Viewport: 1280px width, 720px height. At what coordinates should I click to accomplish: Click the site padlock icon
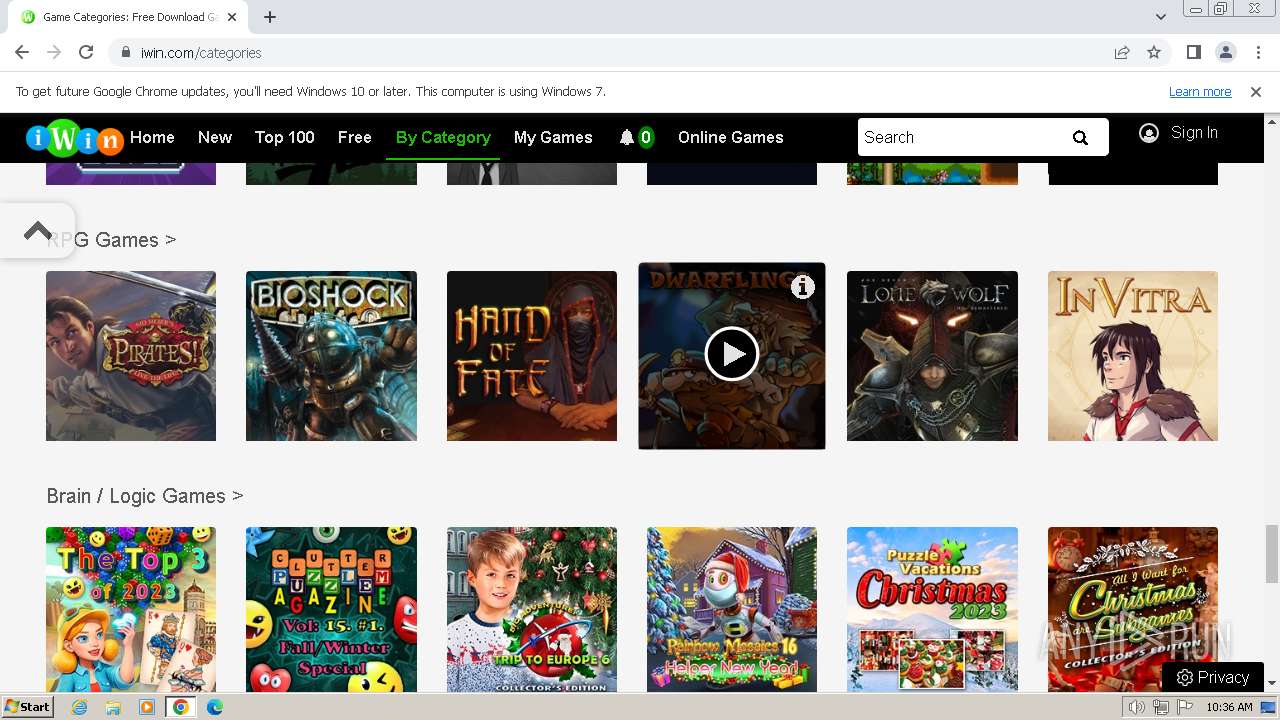click(x=126, y=53)
